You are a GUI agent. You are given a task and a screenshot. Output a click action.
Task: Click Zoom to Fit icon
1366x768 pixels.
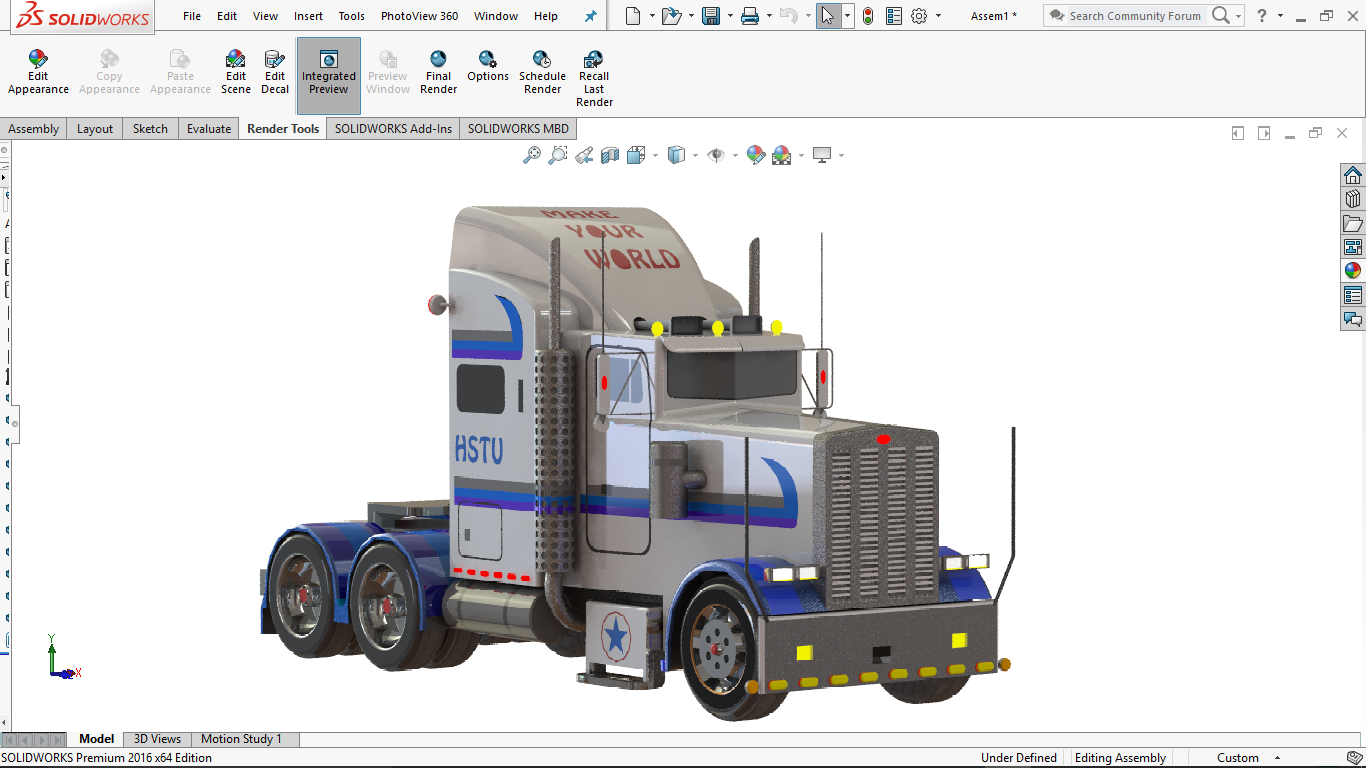point(532,155)
